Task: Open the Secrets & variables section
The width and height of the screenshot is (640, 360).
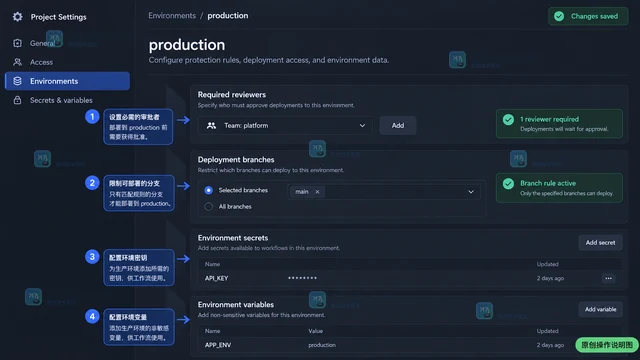Action: point(67,100)
